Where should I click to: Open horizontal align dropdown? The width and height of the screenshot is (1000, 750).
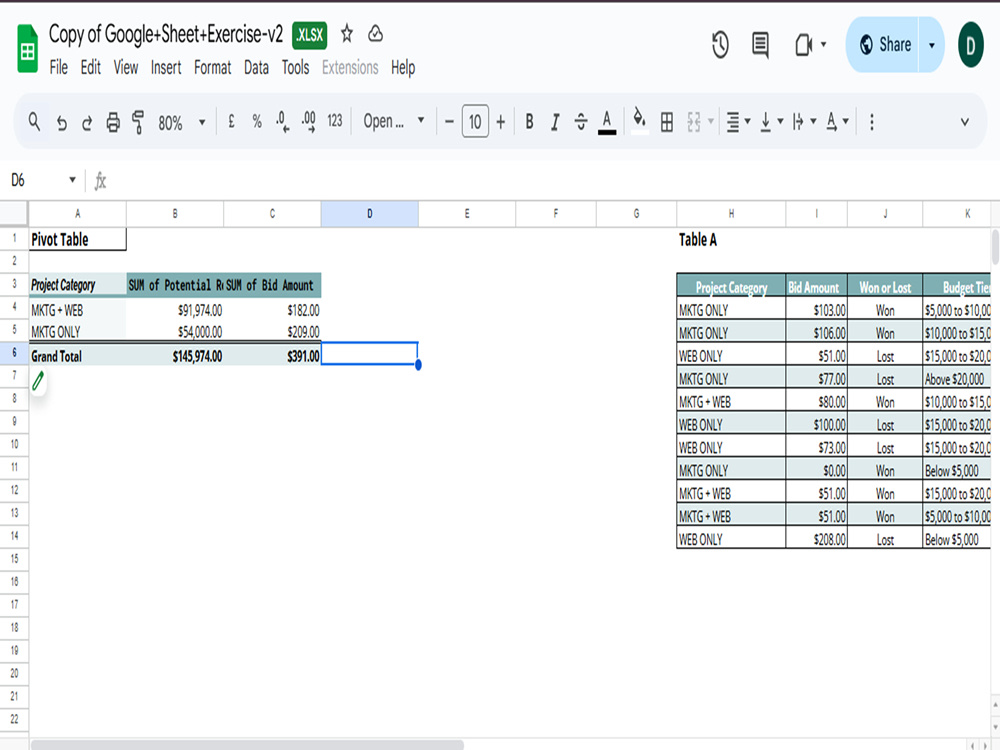coord(739,121)
